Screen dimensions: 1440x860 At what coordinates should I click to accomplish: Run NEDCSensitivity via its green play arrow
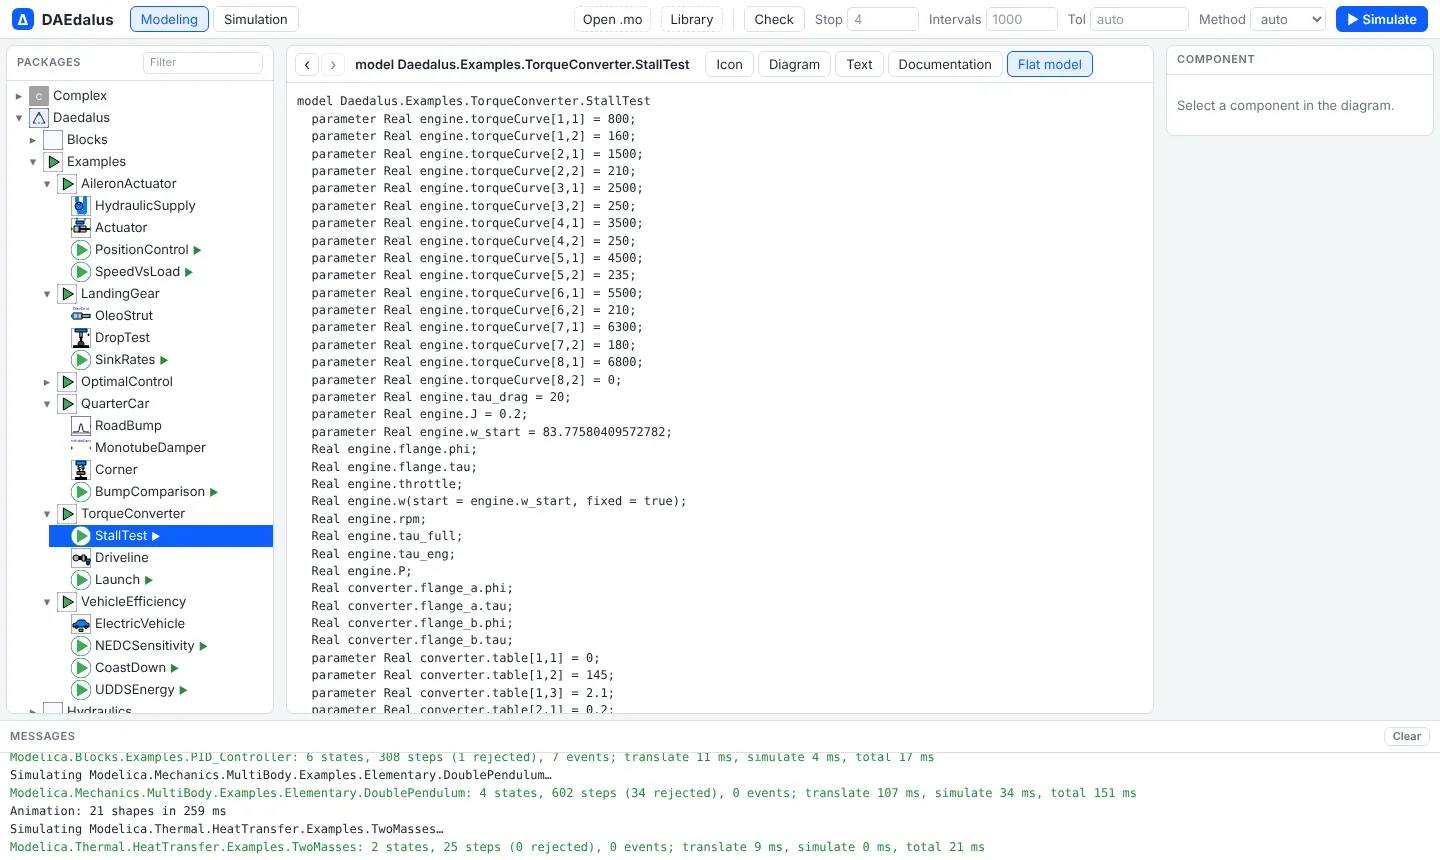pyautogui.click(x=204, y=646)
